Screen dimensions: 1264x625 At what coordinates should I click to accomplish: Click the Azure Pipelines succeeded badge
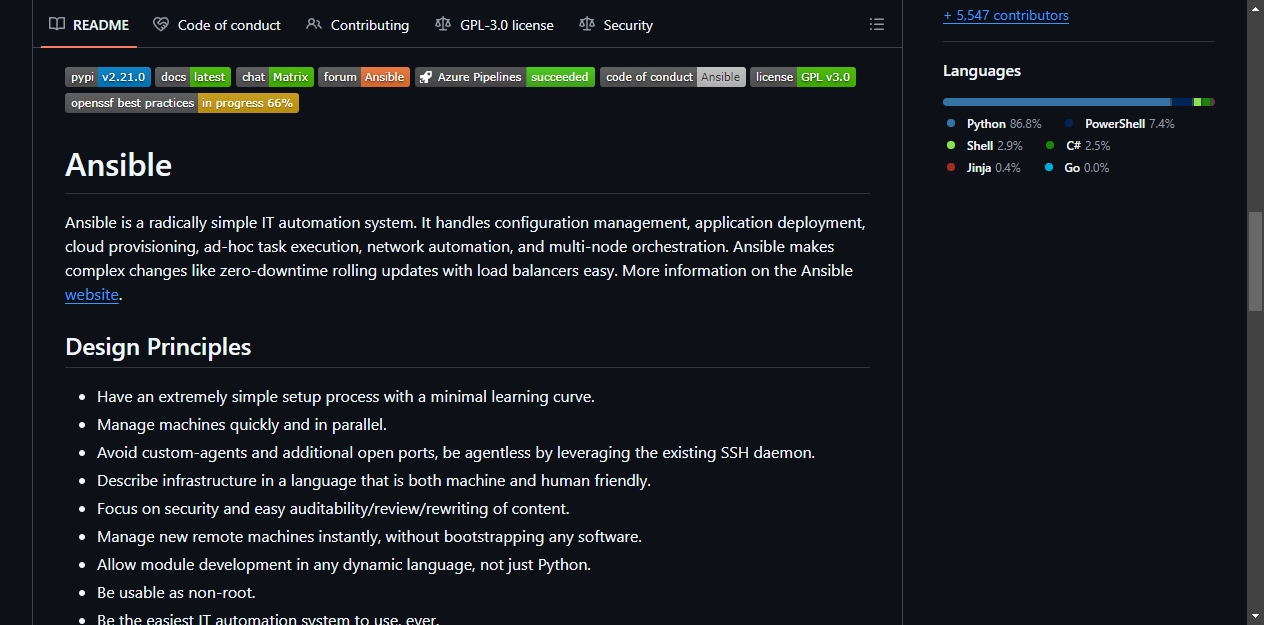(x=505, y=77)
